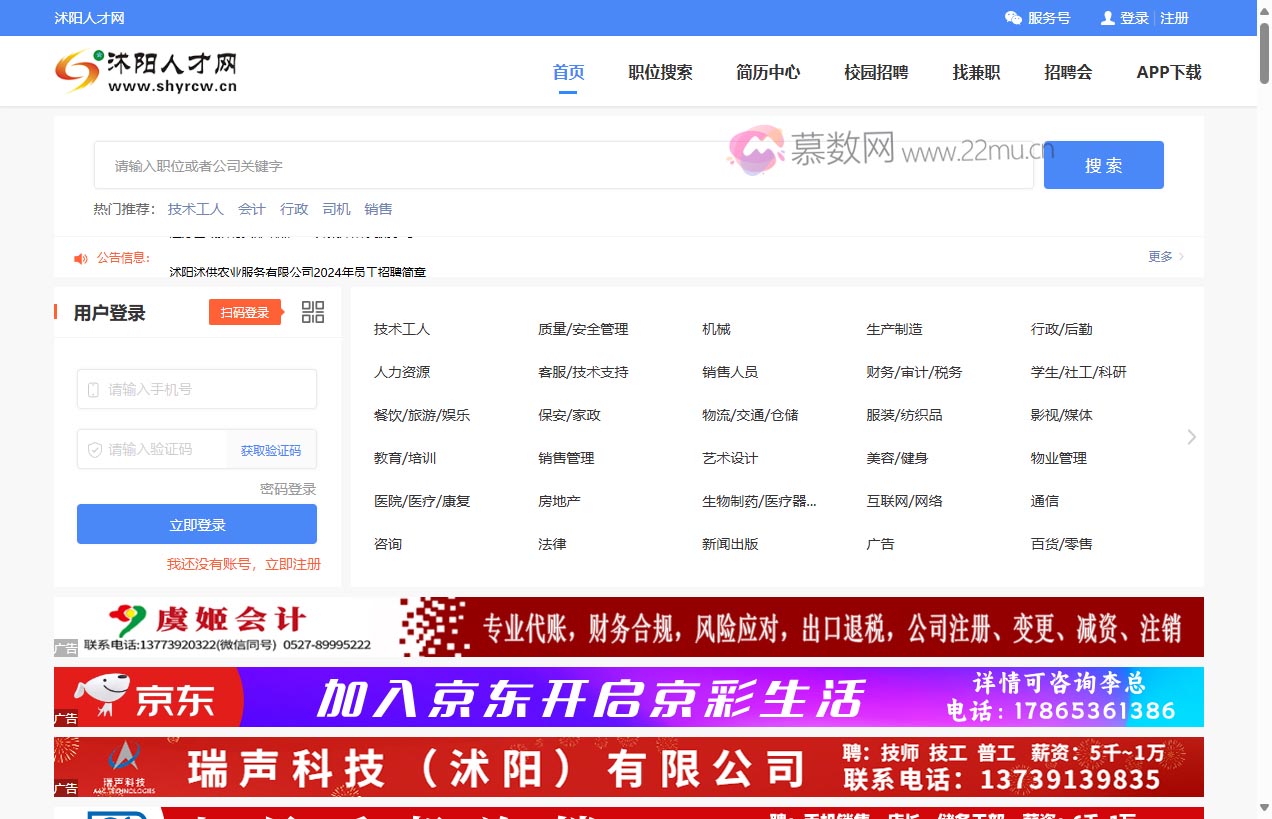Switch to 扫码登录 login mode

[x=245, y=311]
